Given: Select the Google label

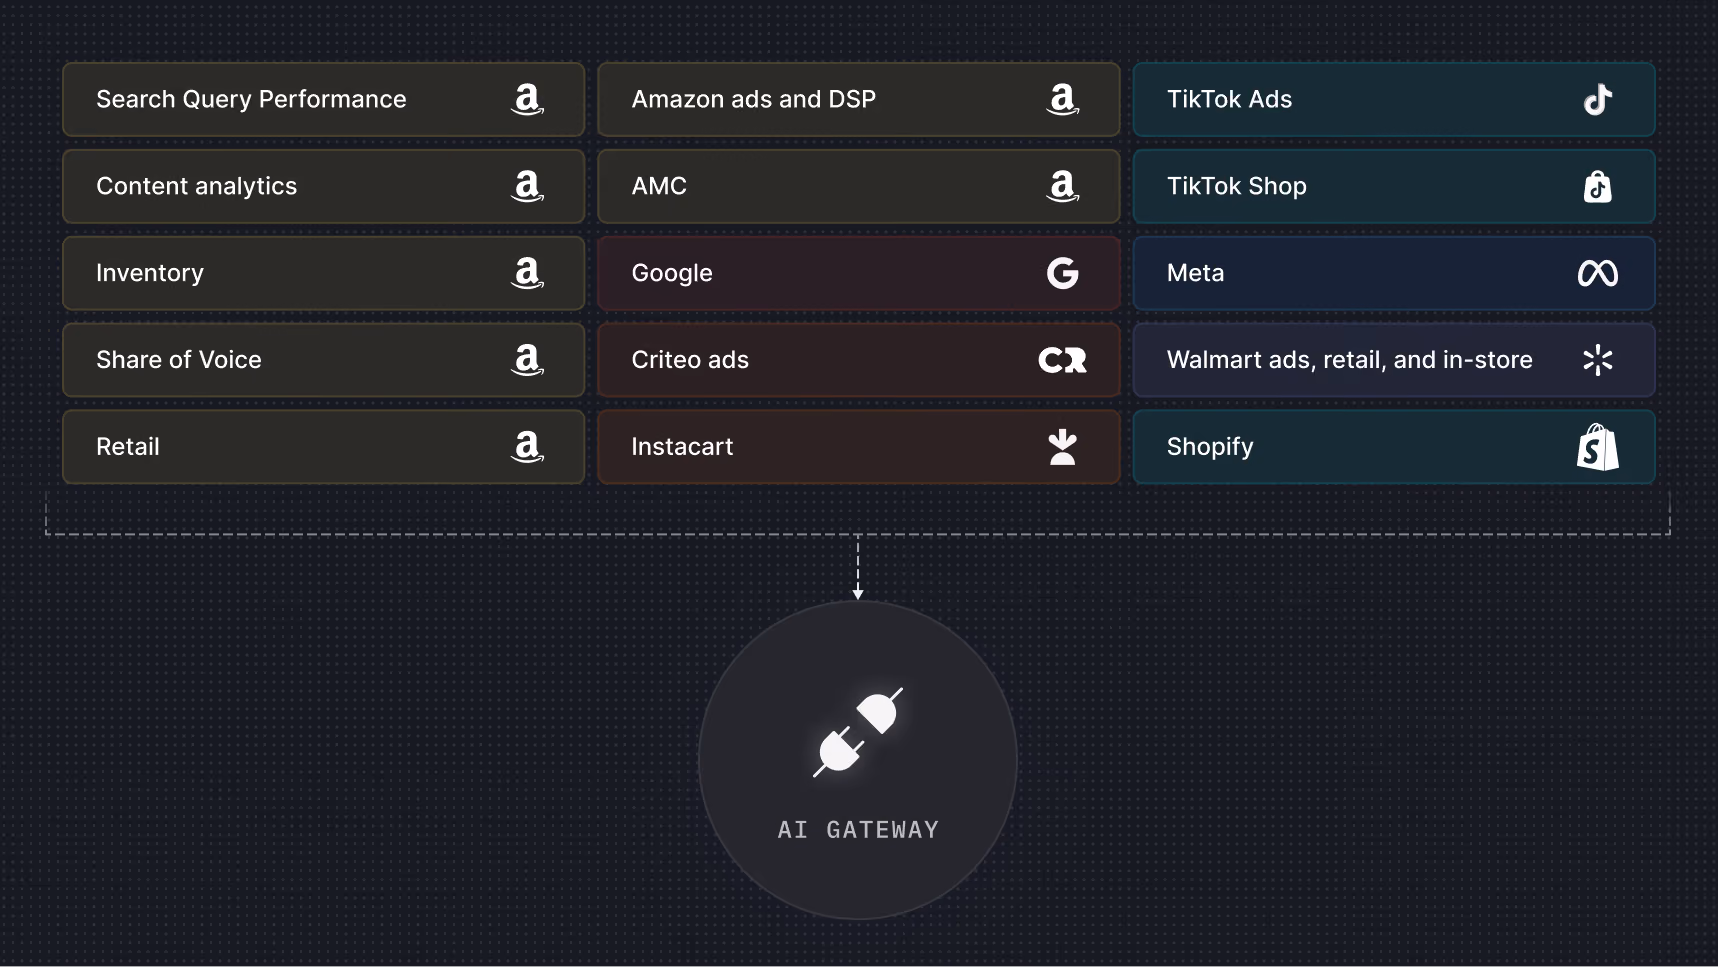Looking at the screenshot, I should tap(672, 273).
